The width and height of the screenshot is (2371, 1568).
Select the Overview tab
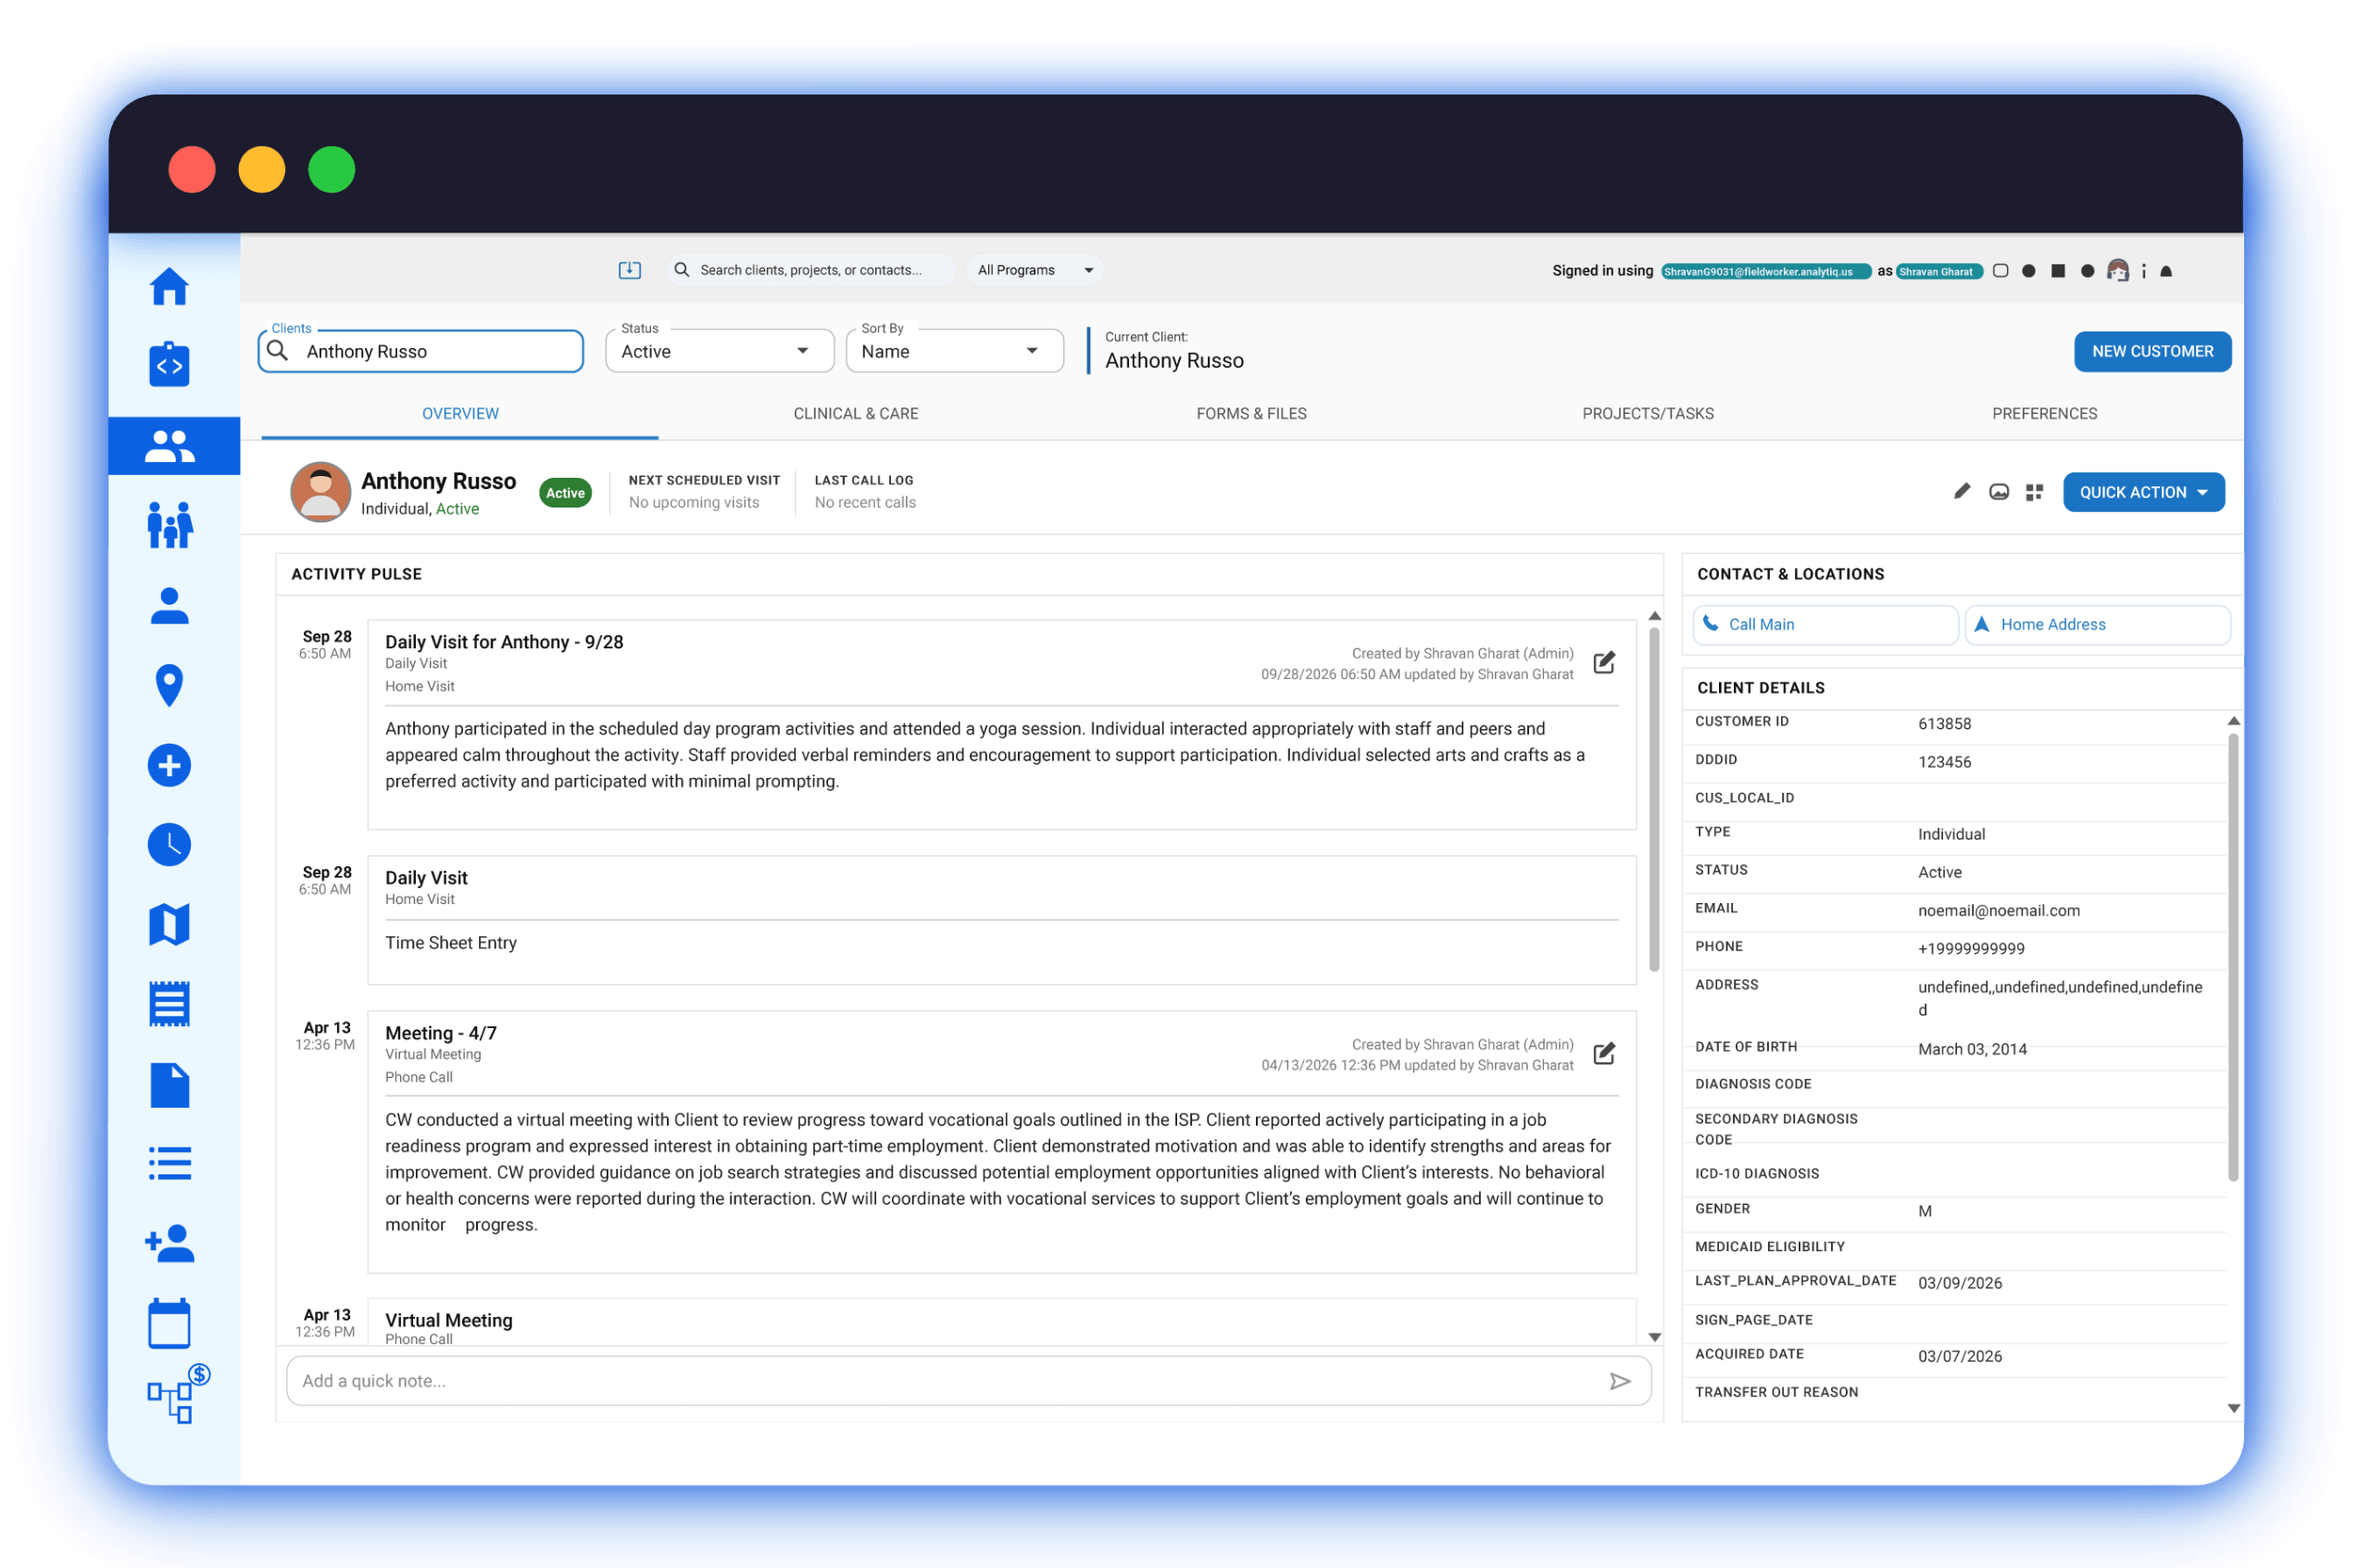[460, 414]
